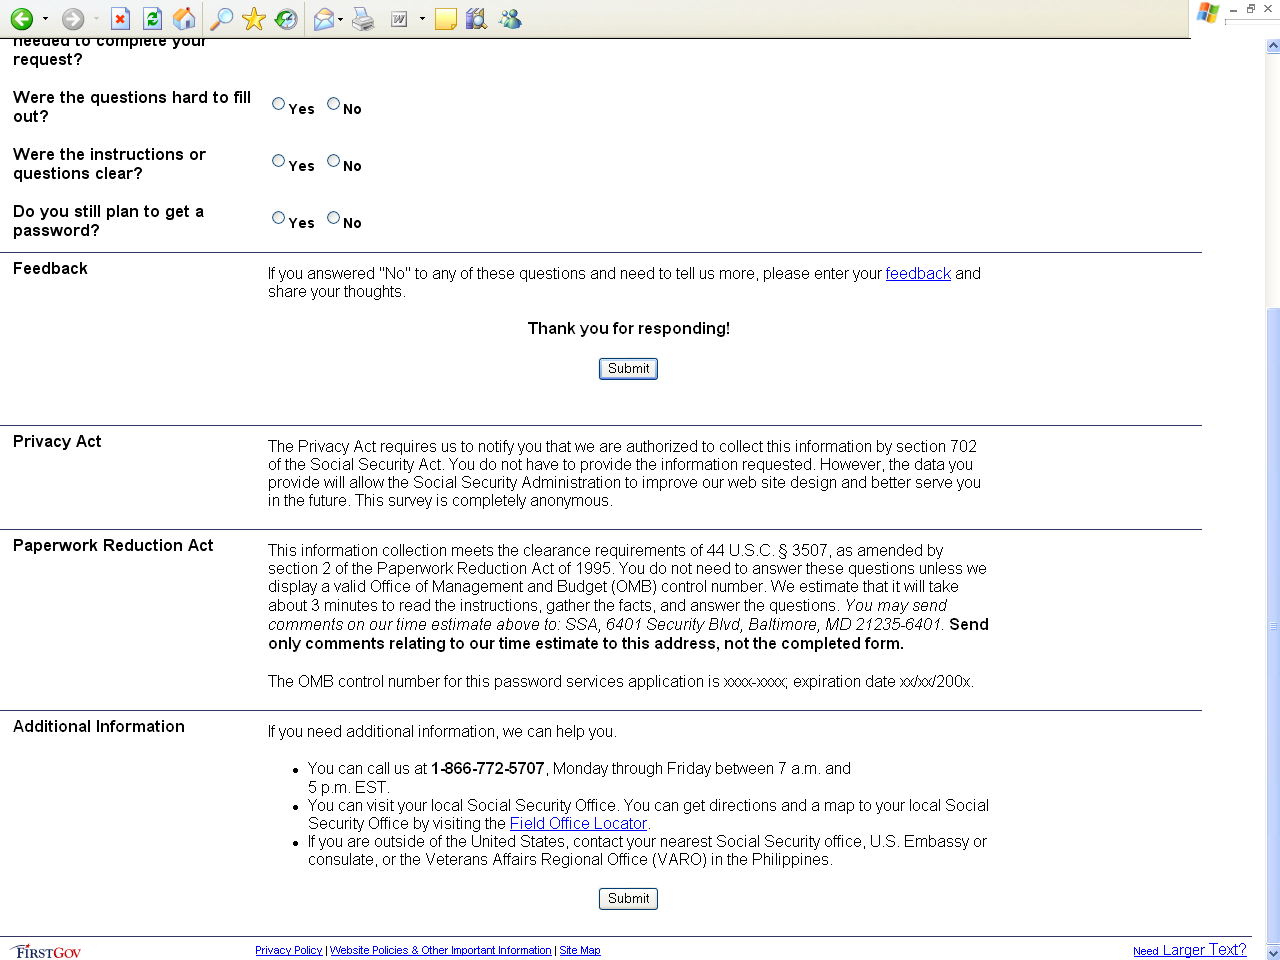The width and height of the screenshot is (1280, 960).
Task: Open the Research books toolbar icon
Action: pos(477,19)
